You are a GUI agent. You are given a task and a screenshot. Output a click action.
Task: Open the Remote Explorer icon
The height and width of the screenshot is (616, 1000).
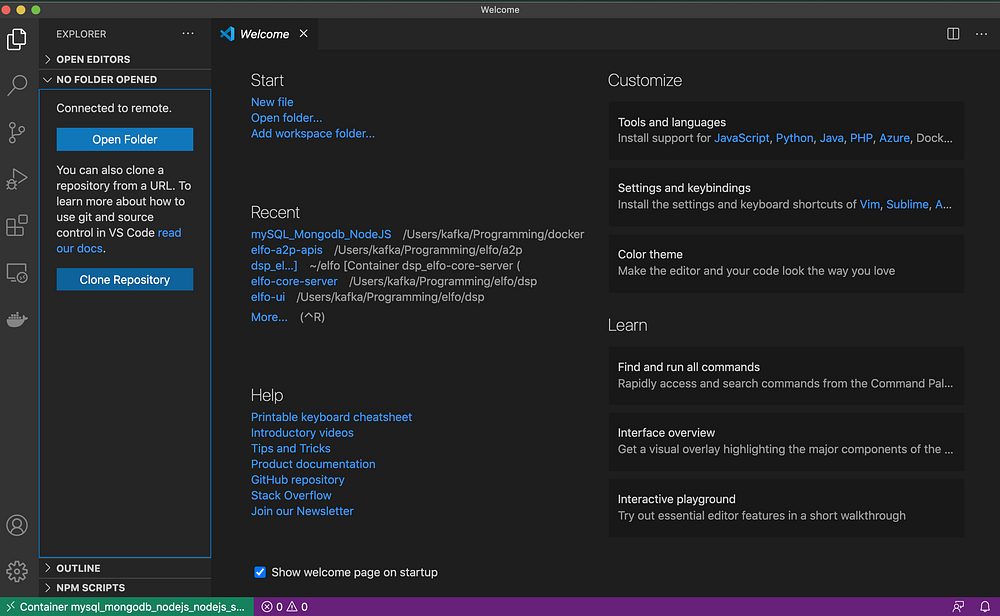pos(17,273)
